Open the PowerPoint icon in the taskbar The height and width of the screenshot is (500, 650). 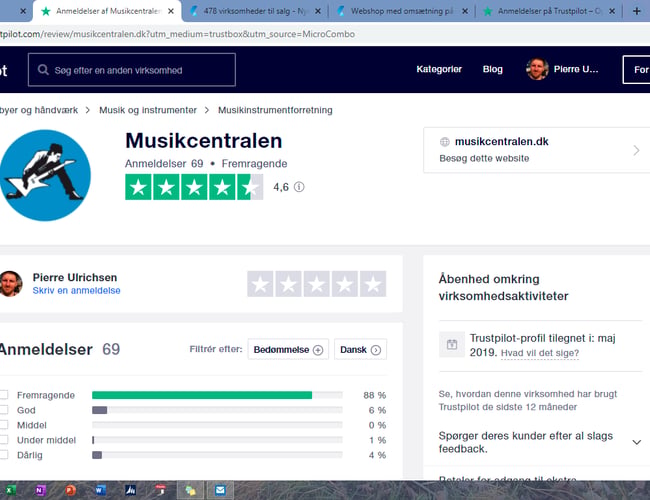[70, 490]
